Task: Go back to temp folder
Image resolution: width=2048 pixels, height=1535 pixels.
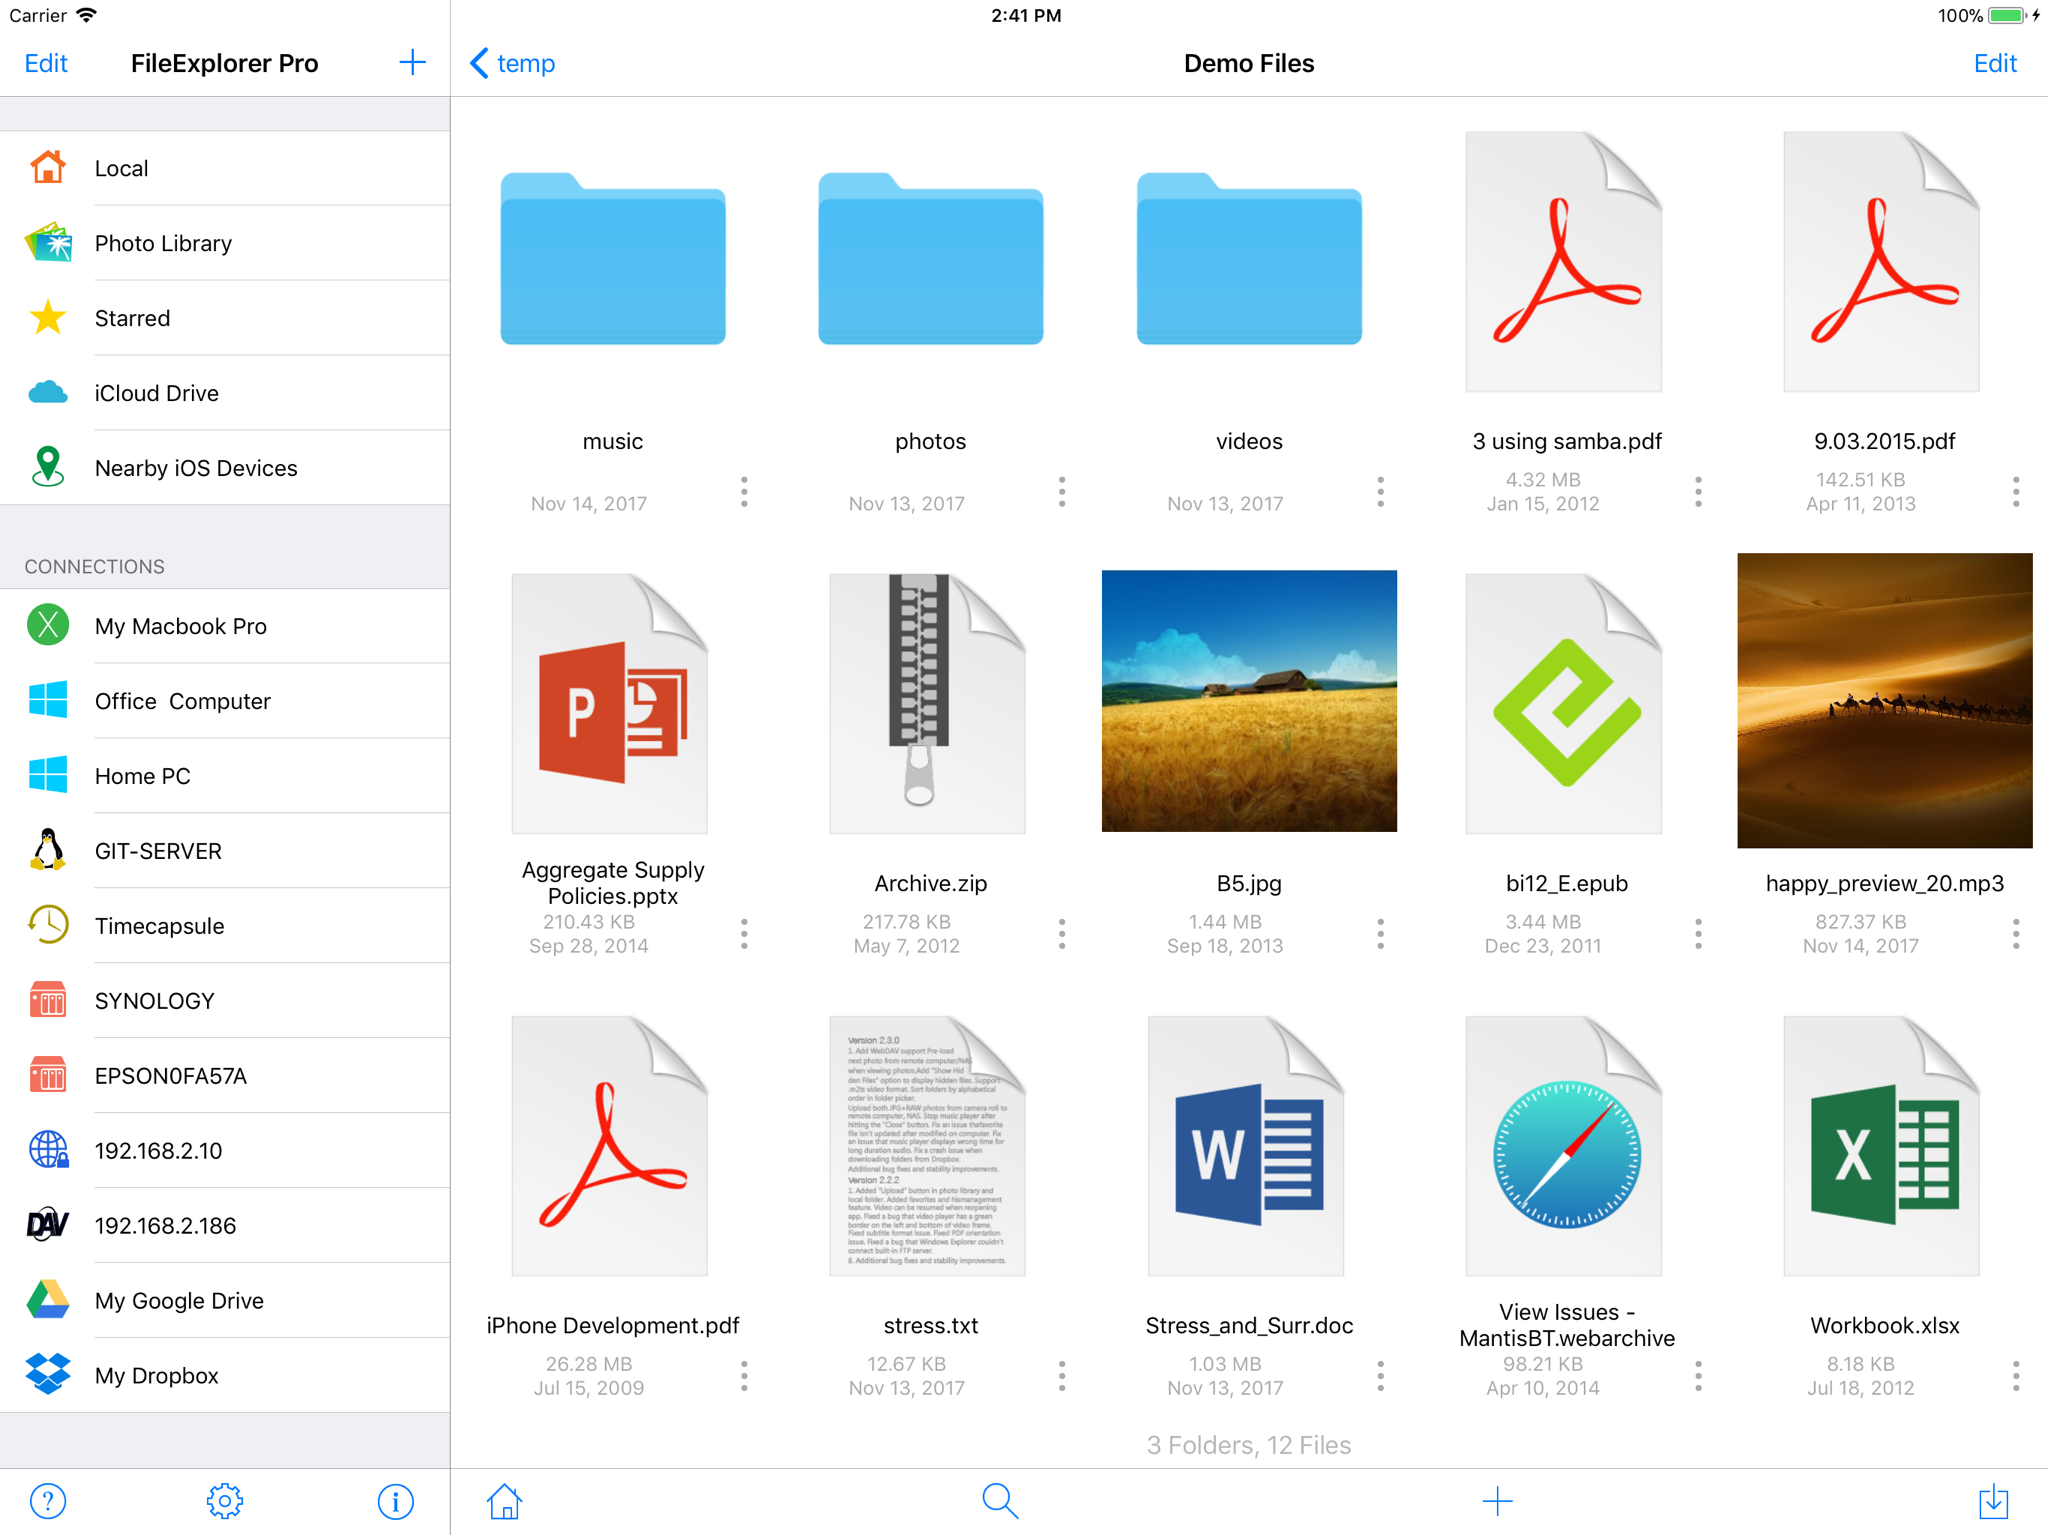Action: 513,63
